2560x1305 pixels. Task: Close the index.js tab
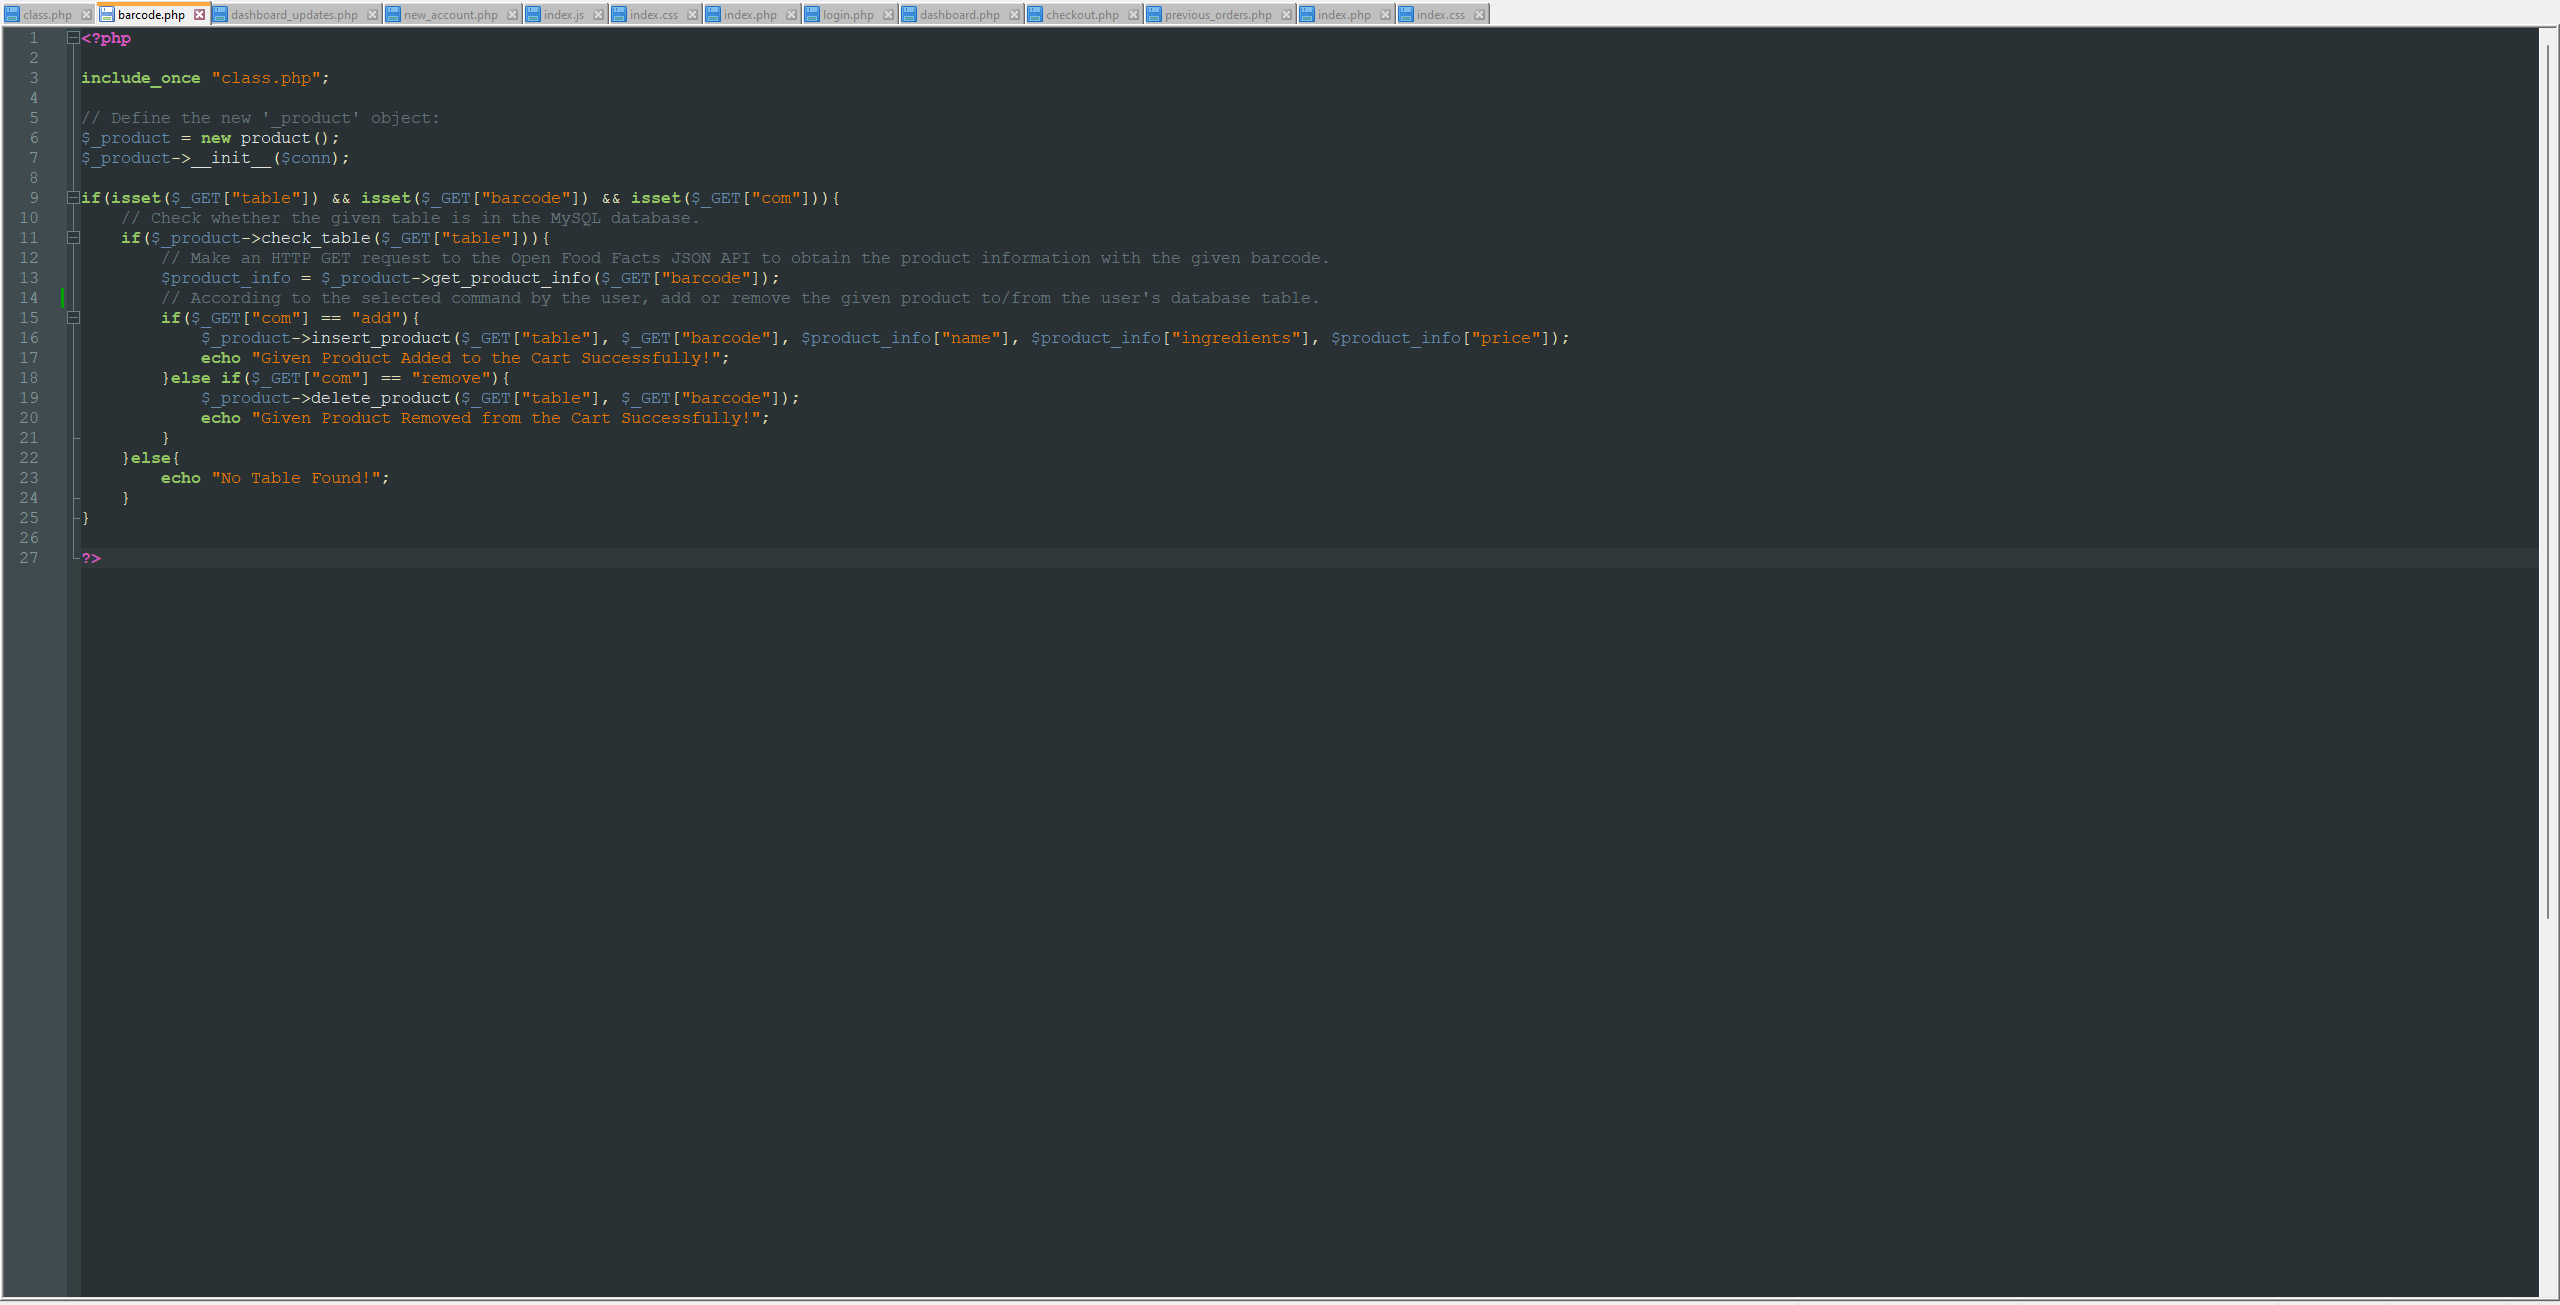[598, 14]
